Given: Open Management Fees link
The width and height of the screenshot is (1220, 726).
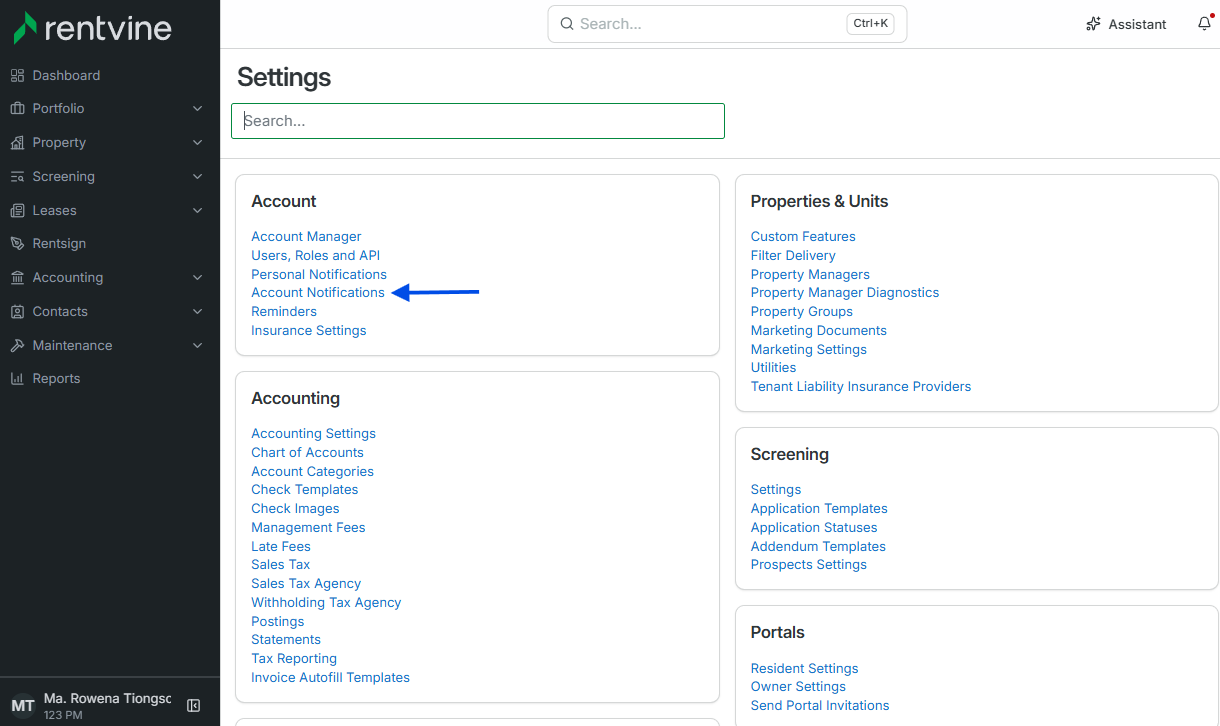Looking at the screenshot, I should click(308, 527).
